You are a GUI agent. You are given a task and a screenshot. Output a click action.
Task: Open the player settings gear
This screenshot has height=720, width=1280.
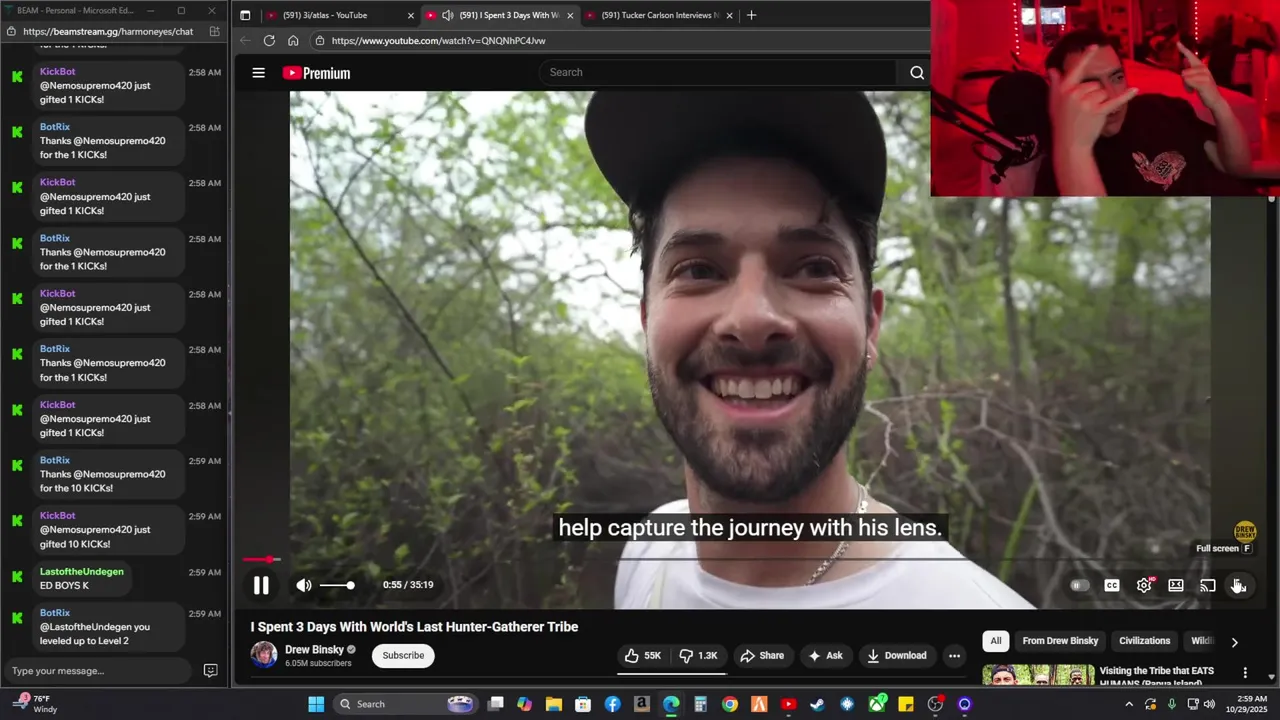1144,586
